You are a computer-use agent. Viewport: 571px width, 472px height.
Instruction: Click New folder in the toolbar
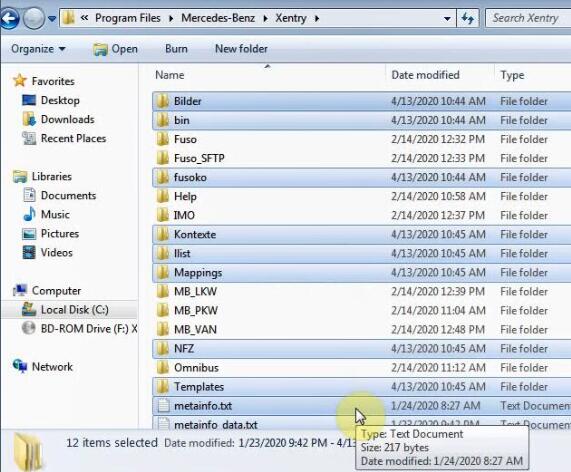[x=241, y=49]
